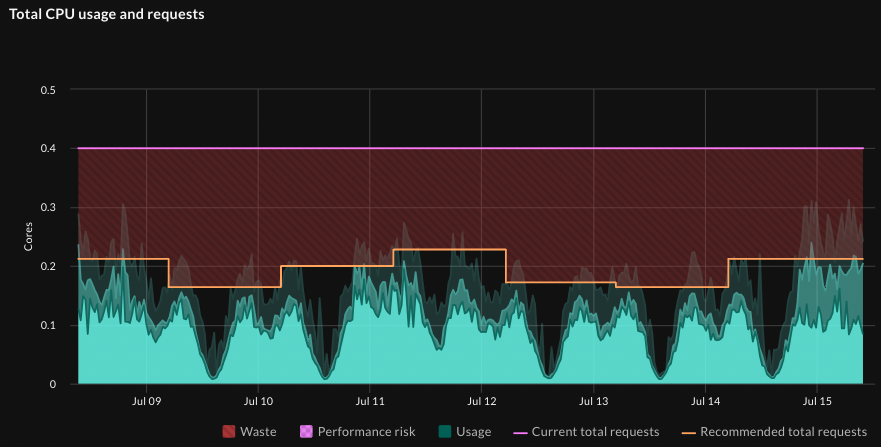
Task: Click the orange Recommended total requests line marker
Action: [x=688, y=432]
